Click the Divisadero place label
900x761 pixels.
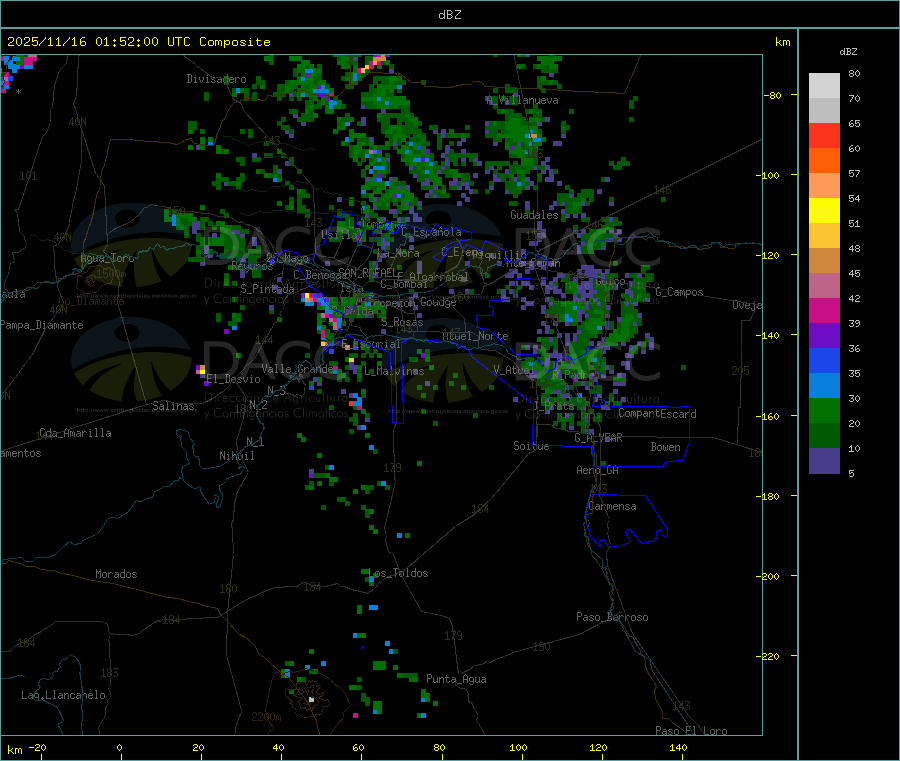pyautogui.click(x=216, y=79)
